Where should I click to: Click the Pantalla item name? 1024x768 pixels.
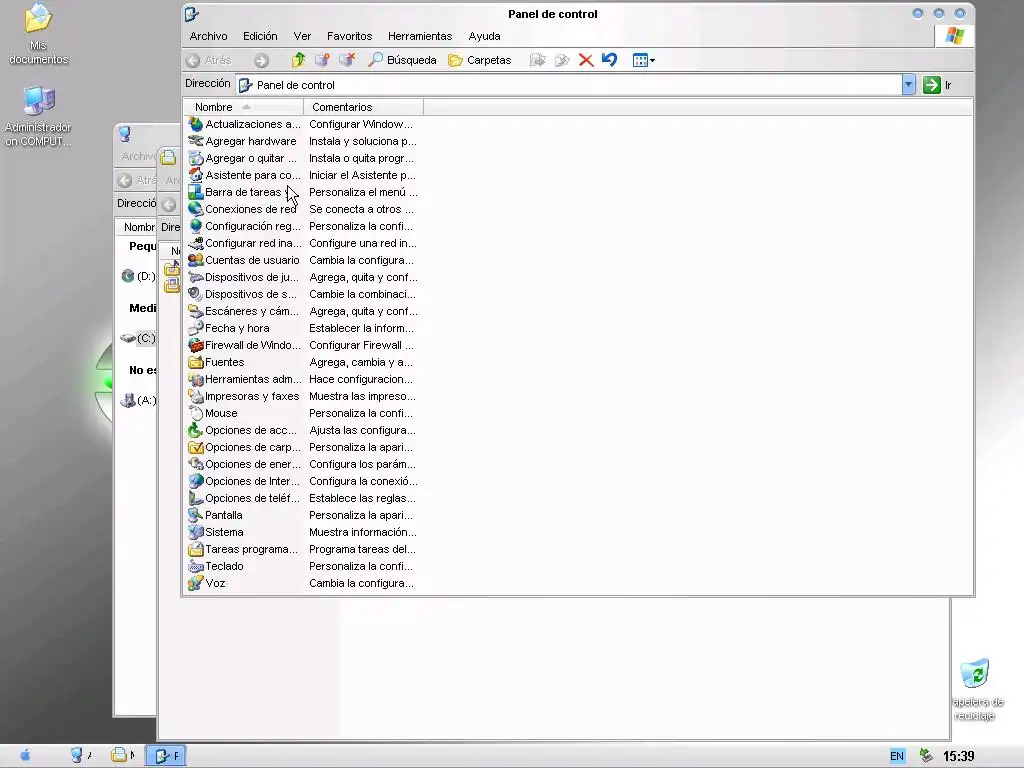[x=223, y=515]
